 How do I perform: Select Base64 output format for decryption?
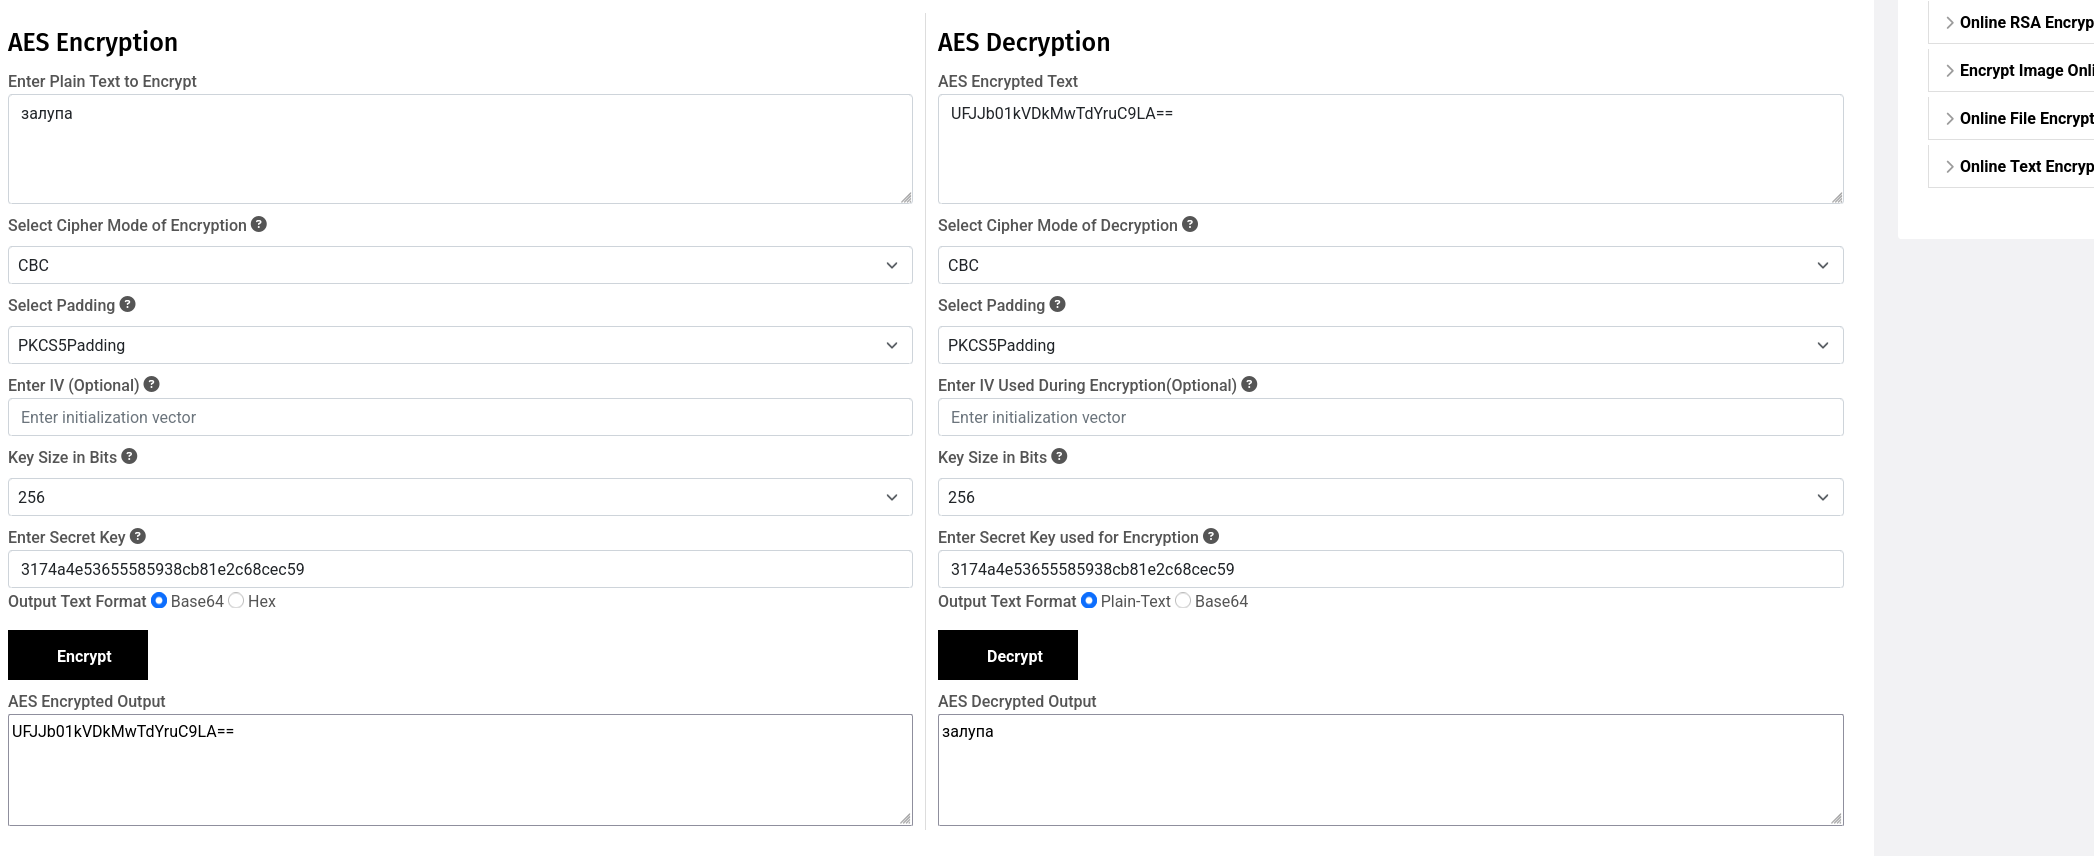[1183, 601]
